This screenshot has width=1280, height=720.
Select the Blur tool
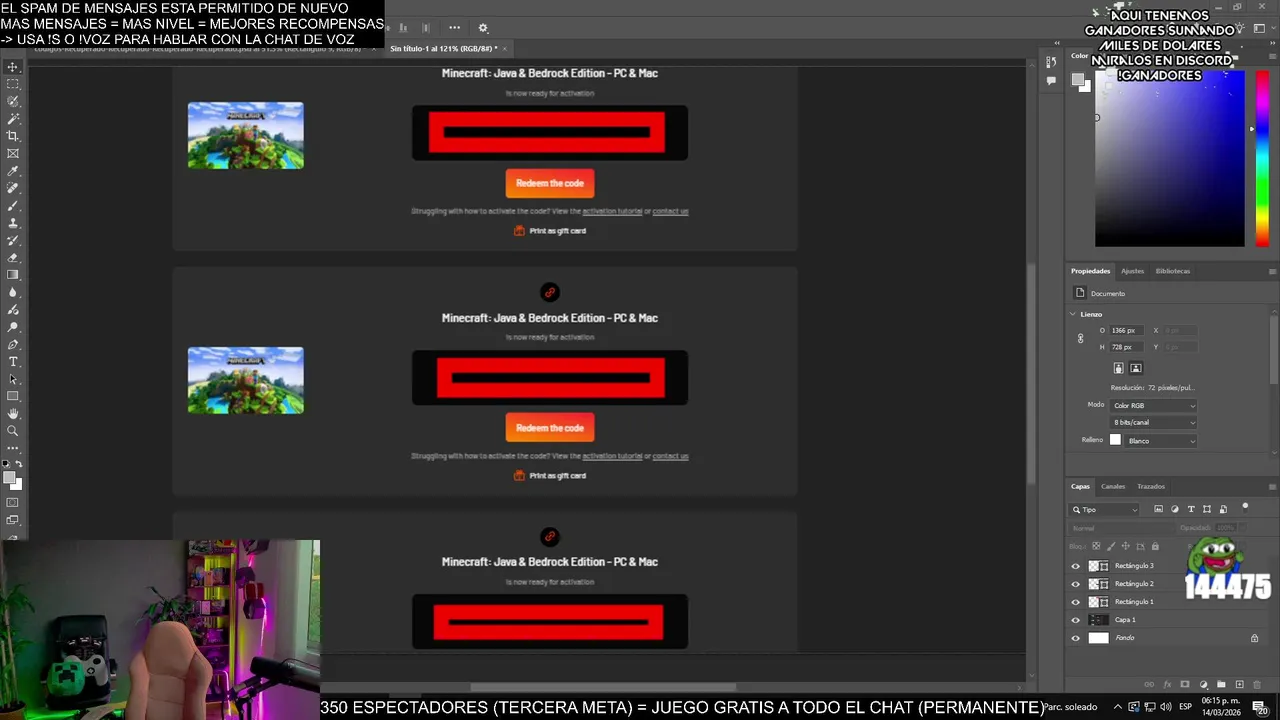point(13,292)
